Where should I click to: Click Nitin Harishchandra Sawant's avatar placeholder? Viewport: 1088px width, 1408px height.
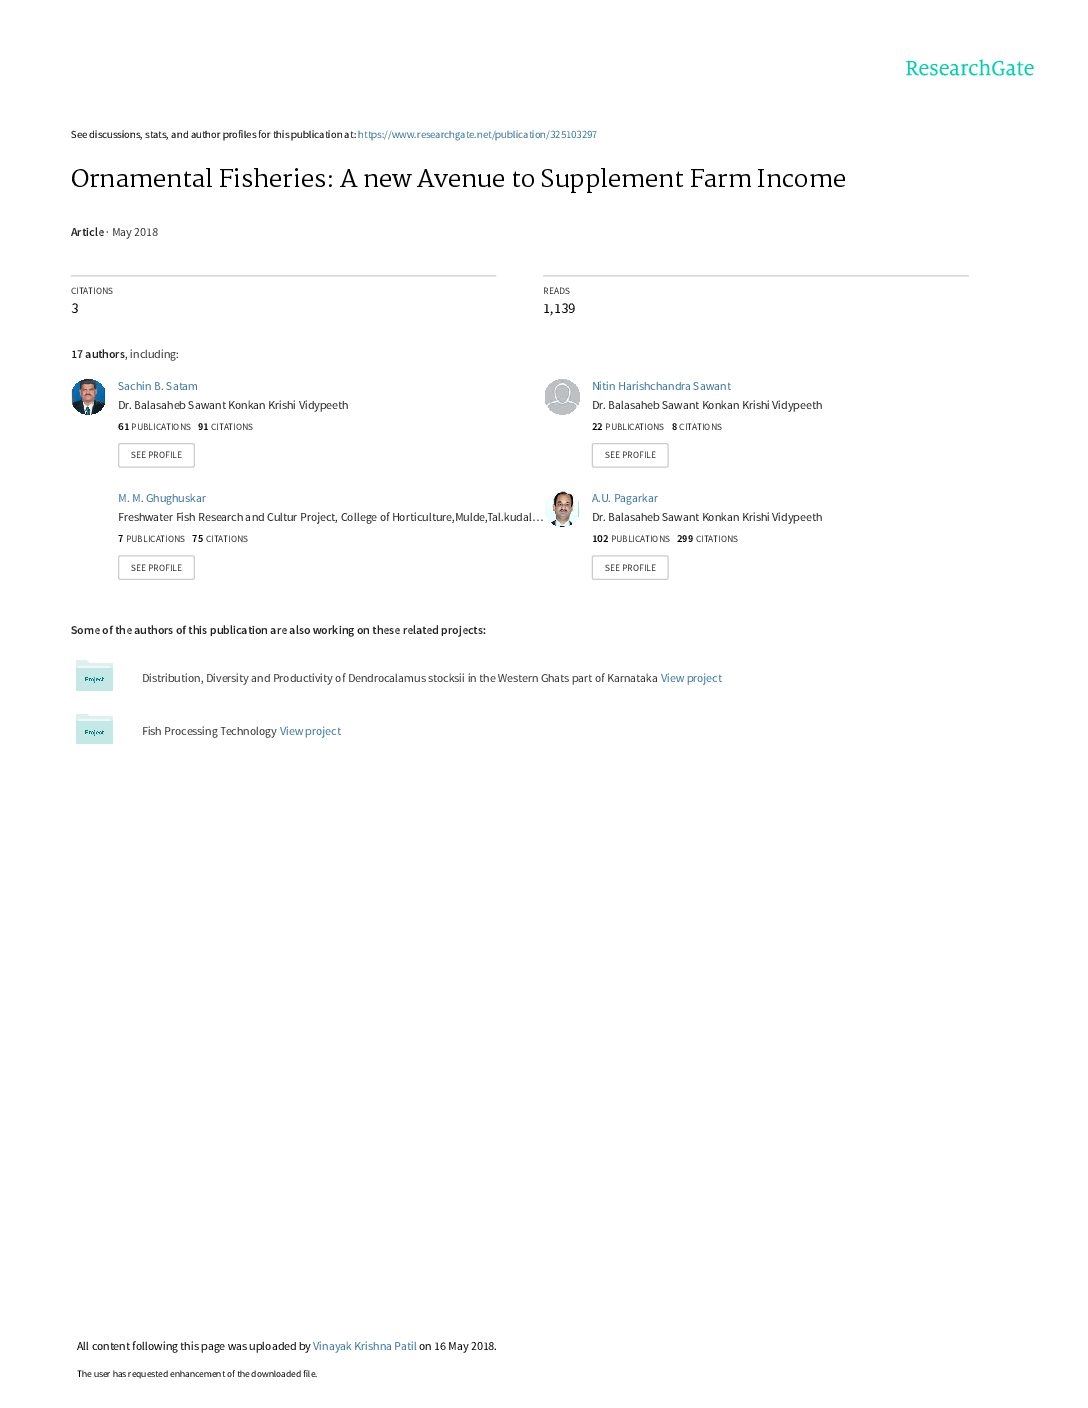[x=562, y=397]
